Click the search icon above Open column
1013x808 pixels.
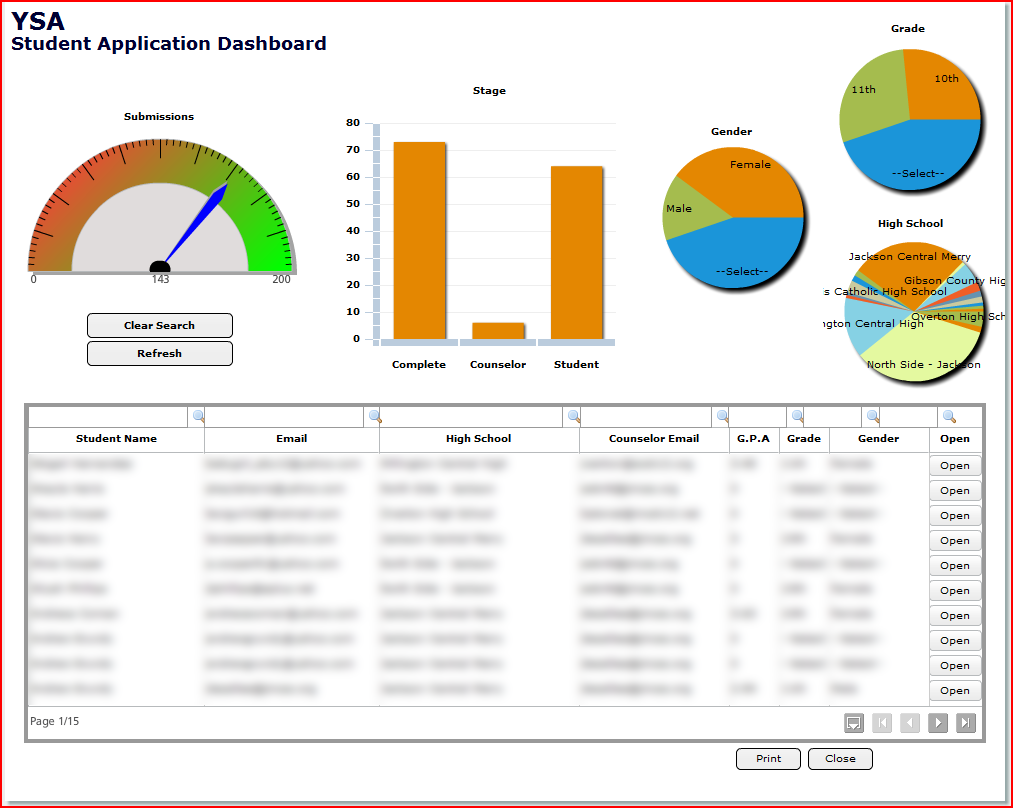pos(948,416)
